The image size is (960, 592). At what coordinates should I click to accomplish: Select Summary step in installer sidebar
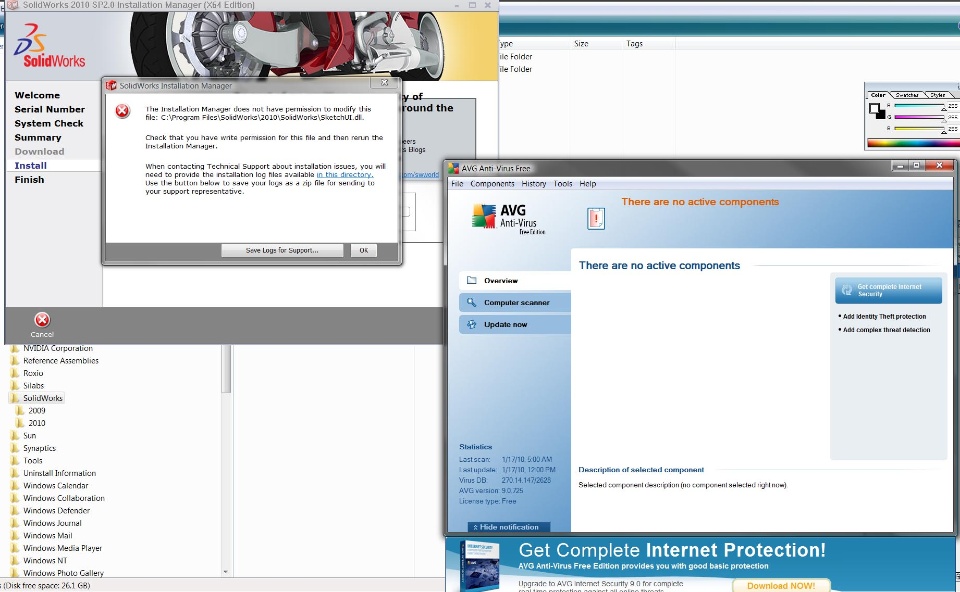[x=38, y=138]
